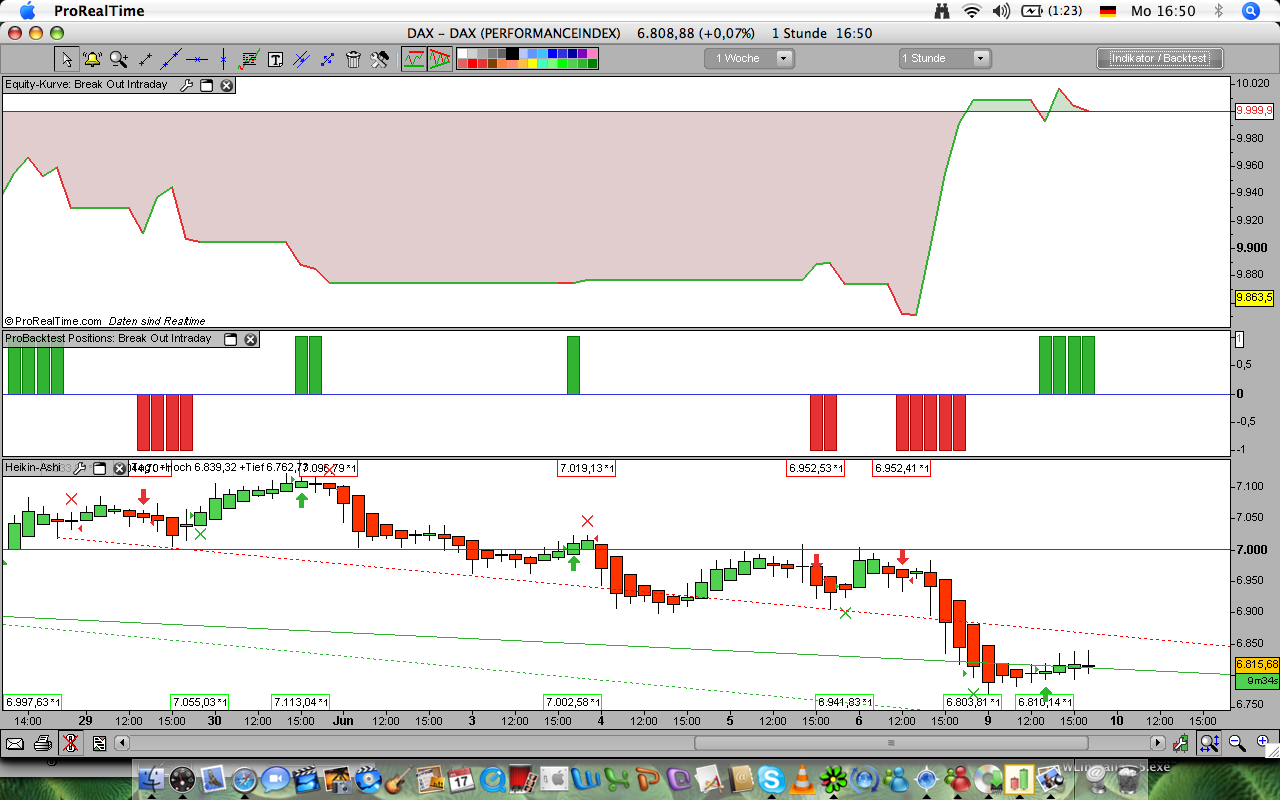This screenshot has height=800, width=1280.
Task: Click the envelope mail icon below chart
Action: pos(15,743)
